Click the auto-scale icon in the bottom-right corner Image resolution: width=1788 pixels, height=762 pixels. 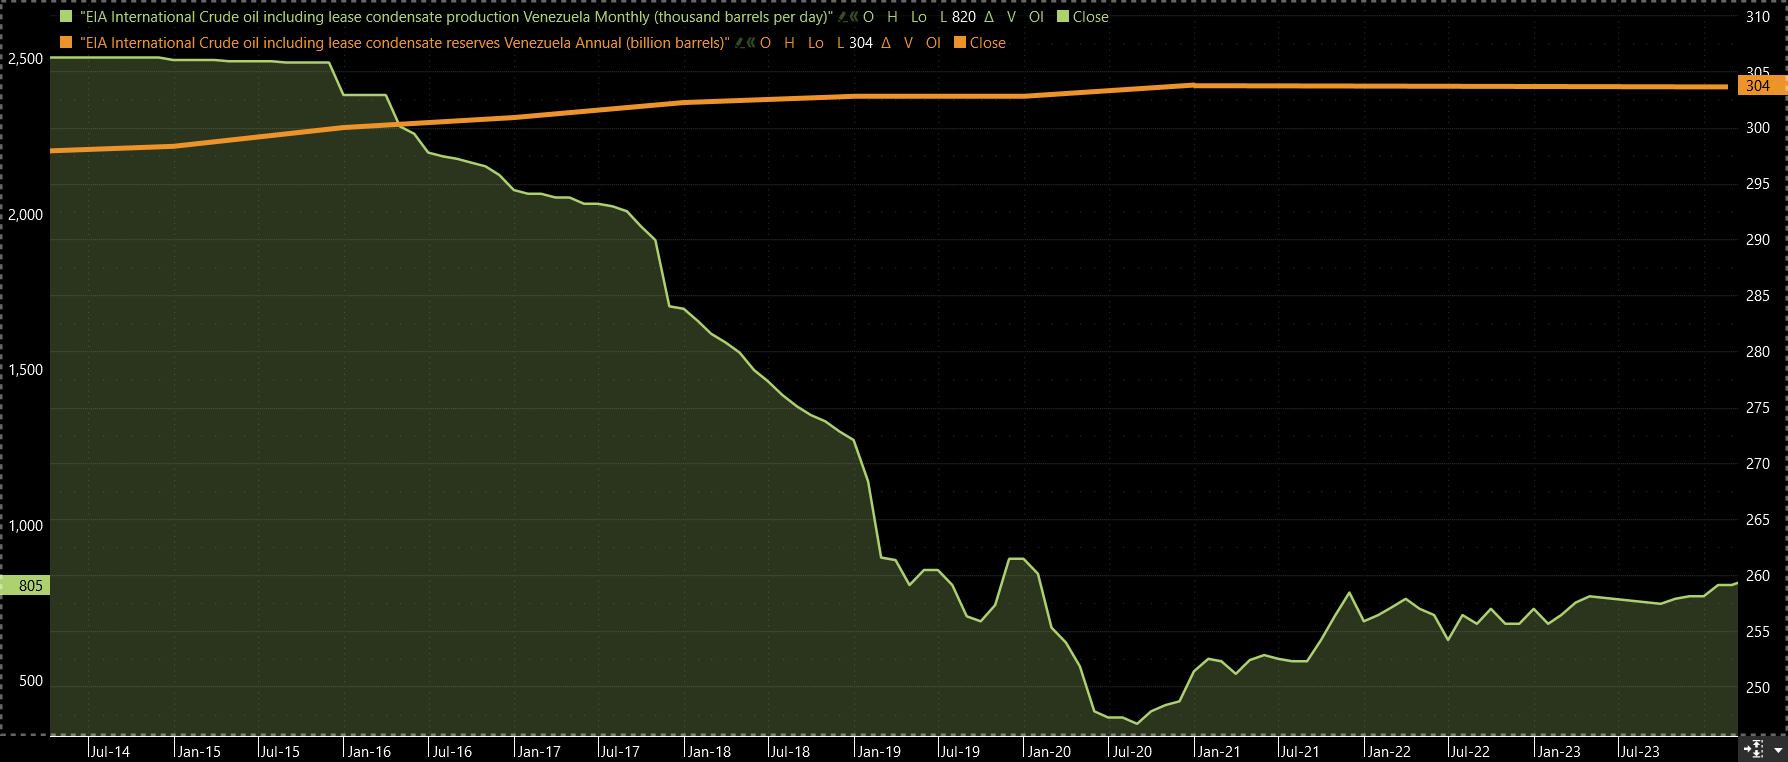tap(1755, 749)
